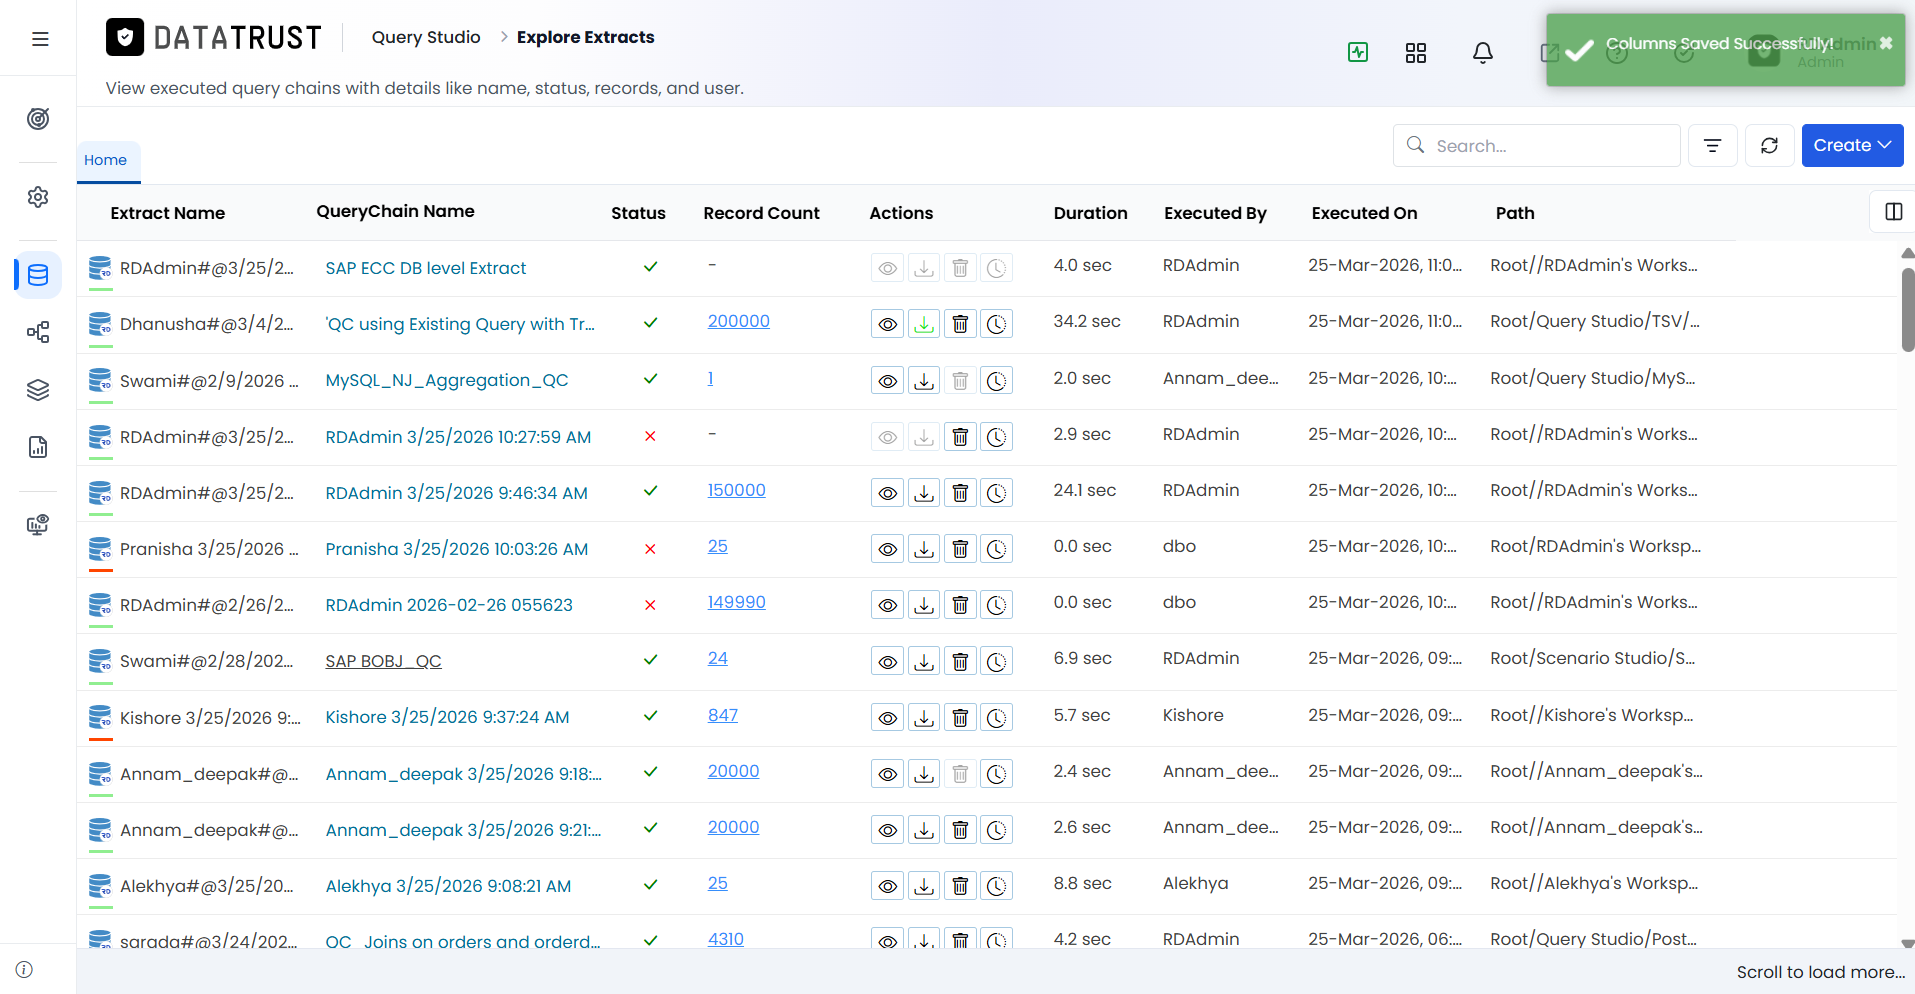Select the Swami#@2/28/202... extract name
The height and width of the screenshot is (994, 1915).
206,661
